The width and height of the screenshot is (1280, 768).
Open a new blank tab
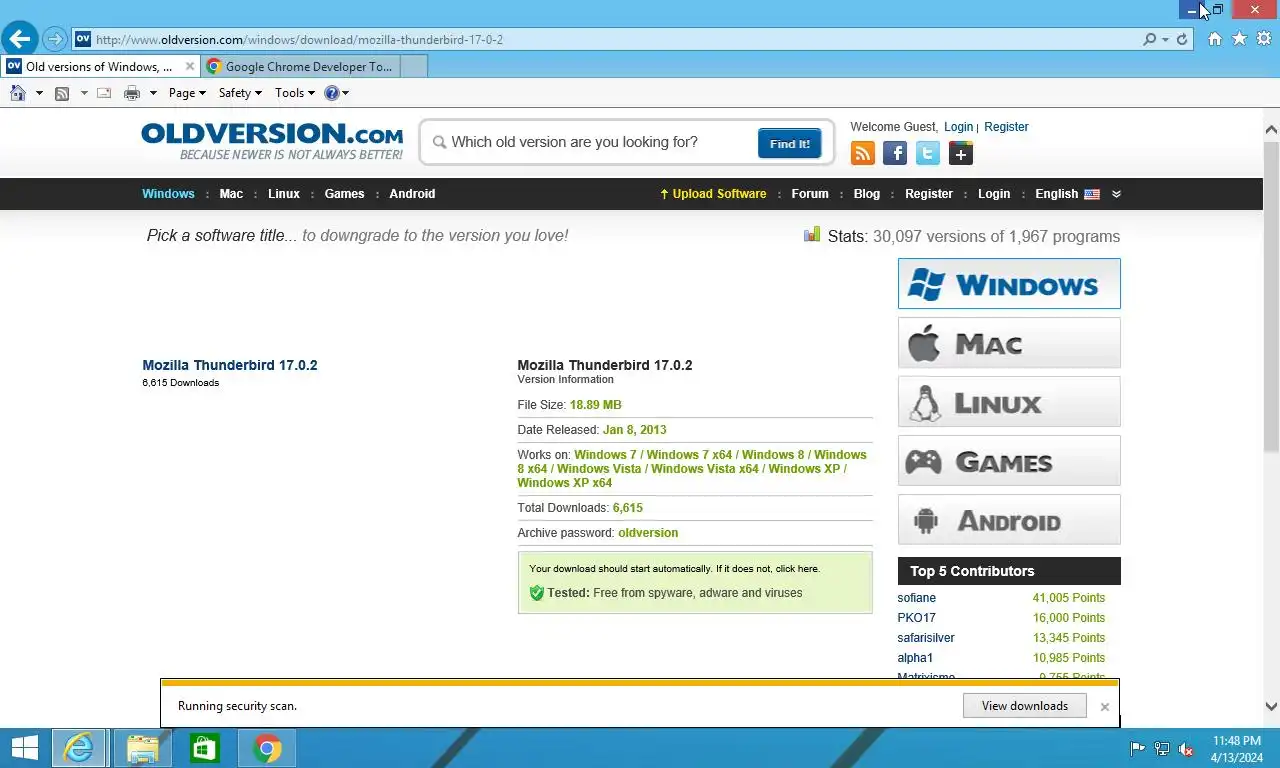[x=413, y=67]
